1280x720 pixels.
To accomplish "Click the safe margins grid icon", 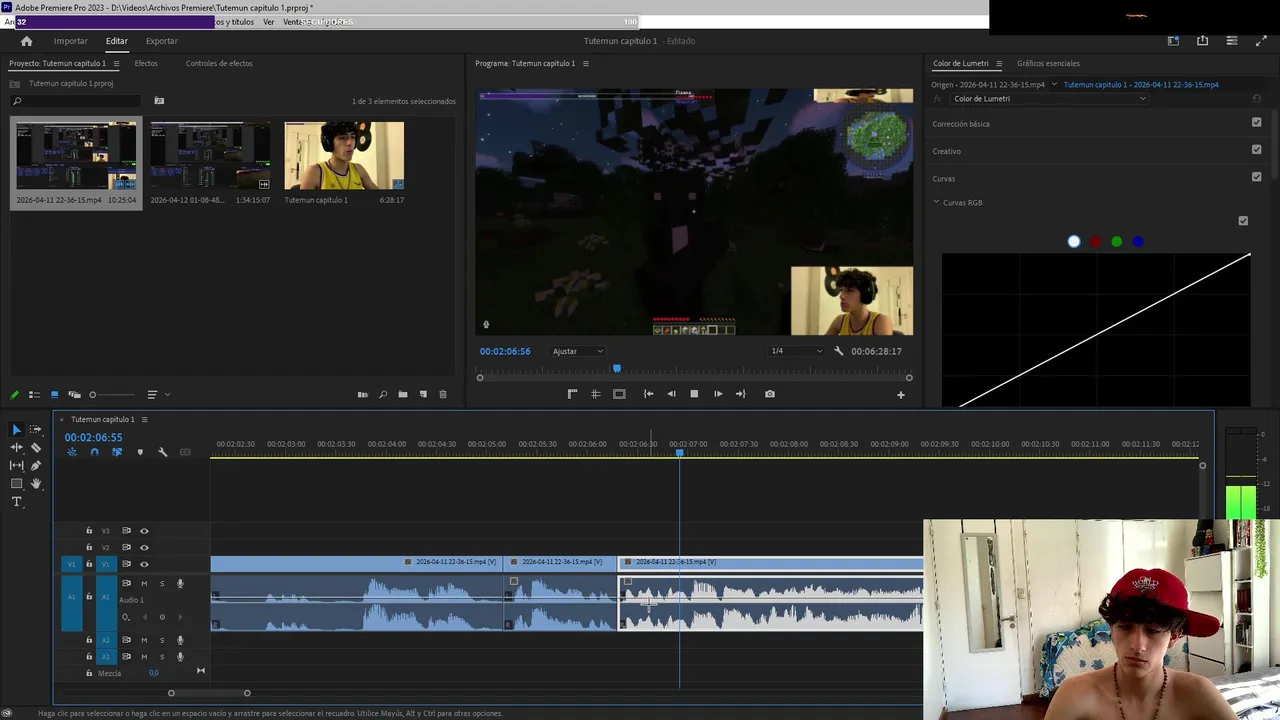I will point(595,394).
